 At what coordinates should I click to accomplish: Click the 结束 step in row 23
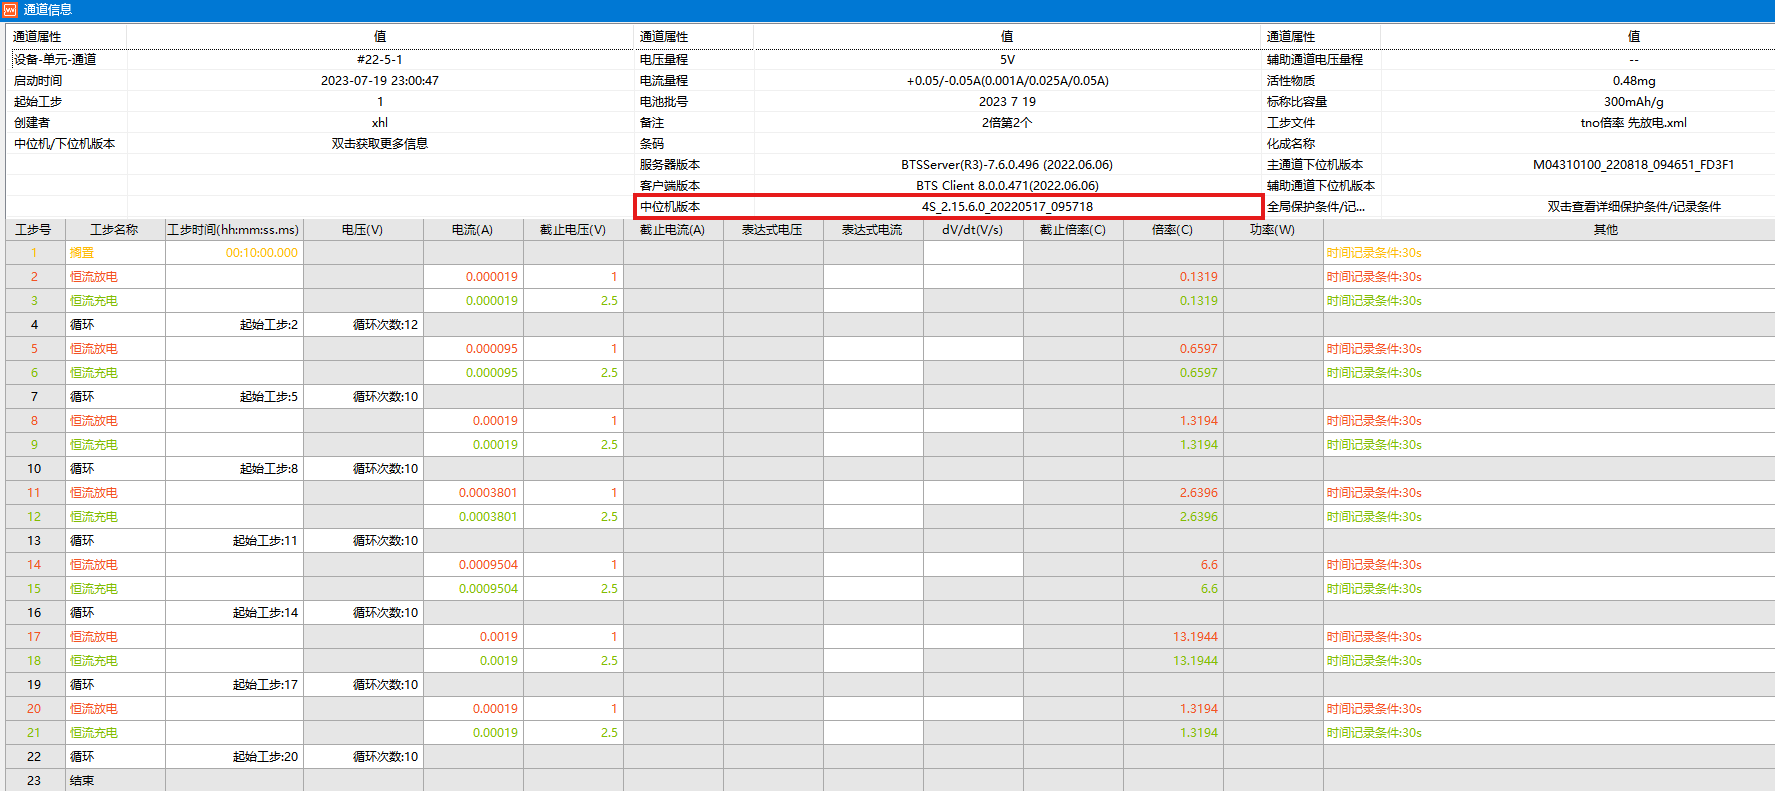82,781
